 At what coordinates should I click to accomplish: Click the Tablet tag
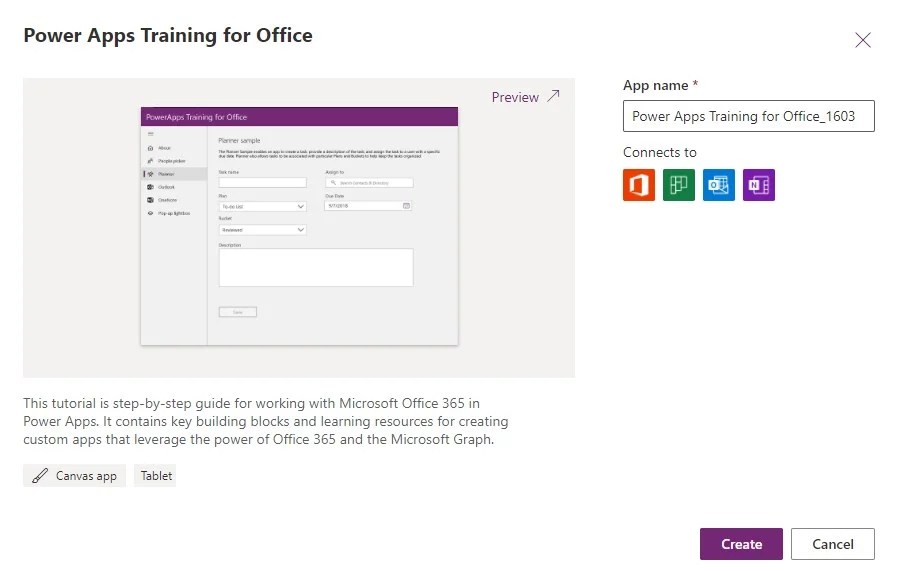click(x=156, y=475)
